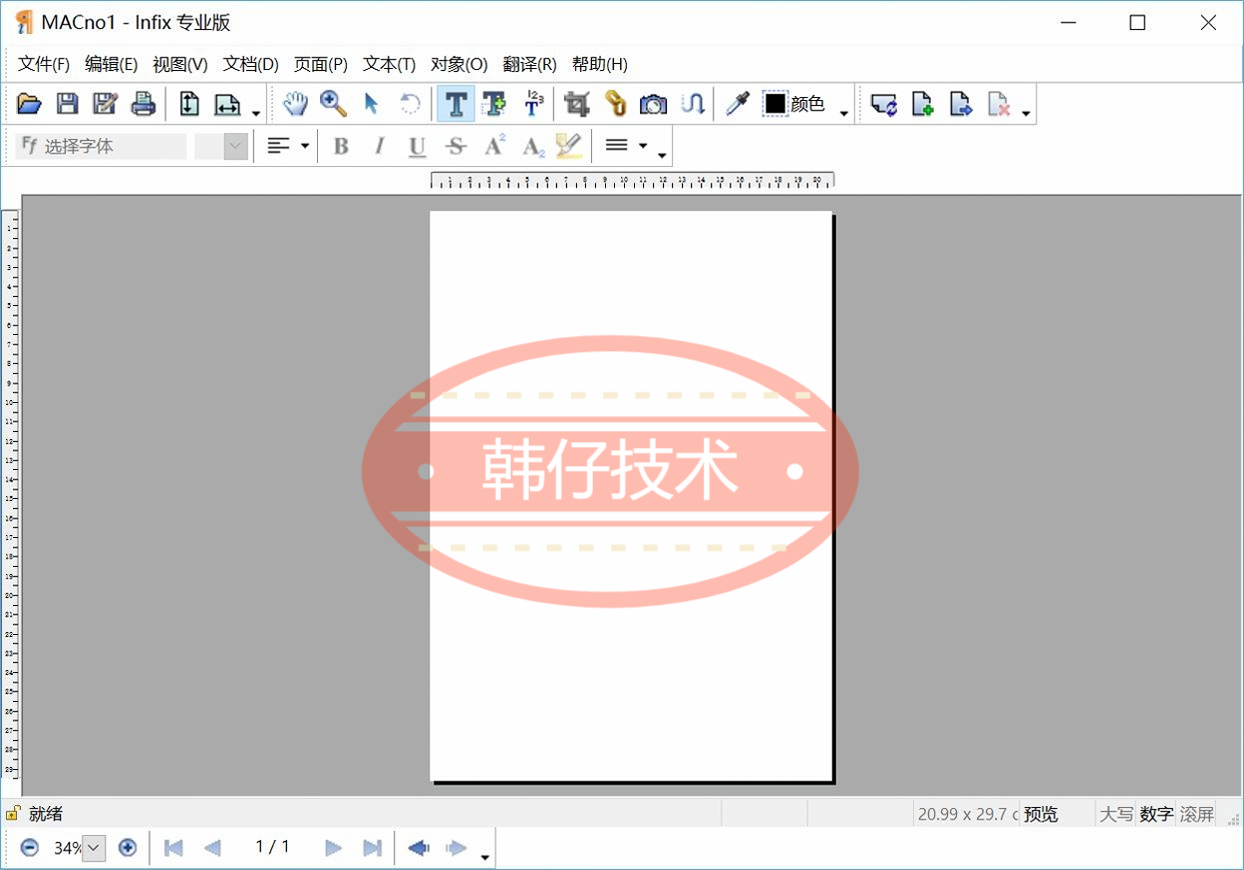Viewport: 1244px width, 870px height.
Task: Open the 文档(D) menu
Action: click(251, 64)
